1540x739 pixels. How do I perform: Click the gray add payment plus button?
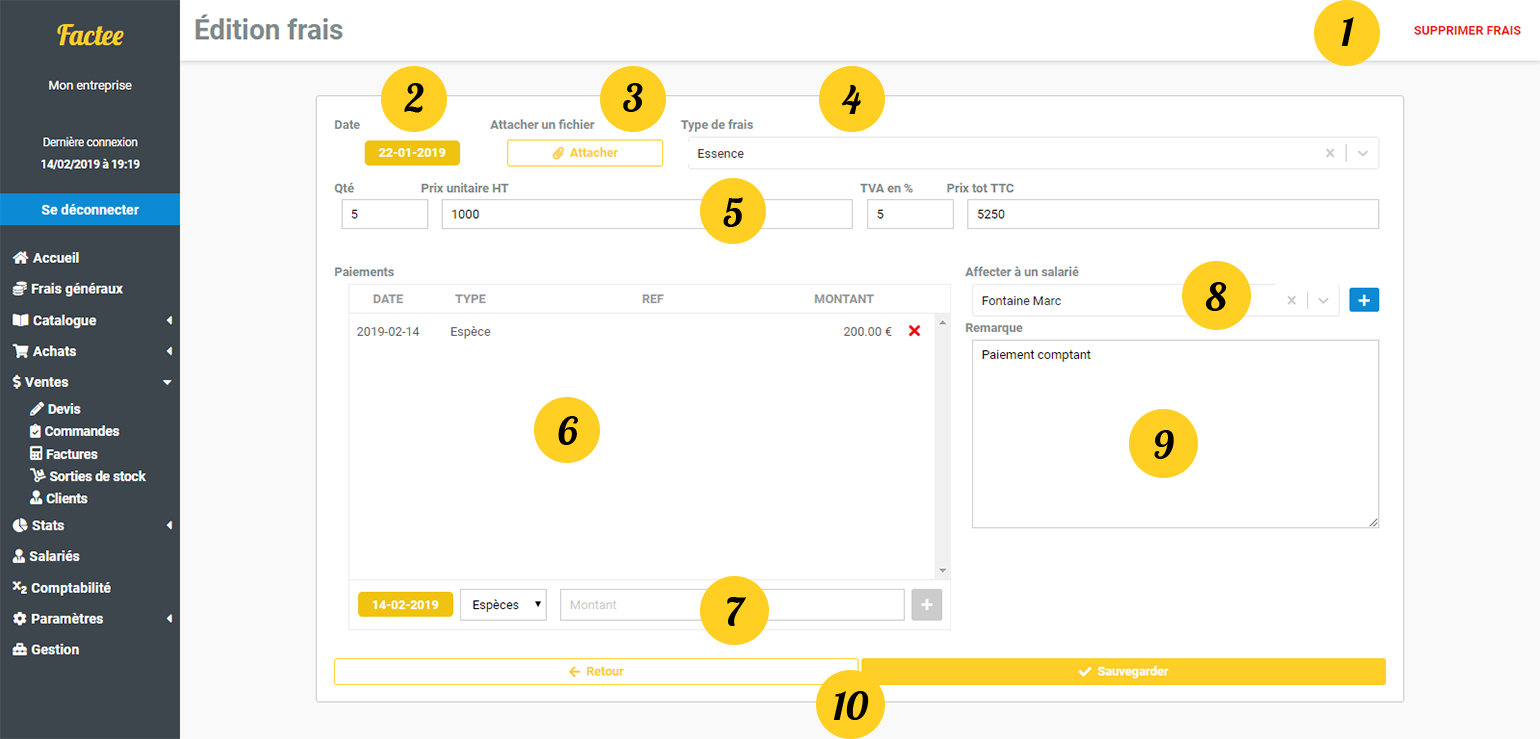point(926,605)
